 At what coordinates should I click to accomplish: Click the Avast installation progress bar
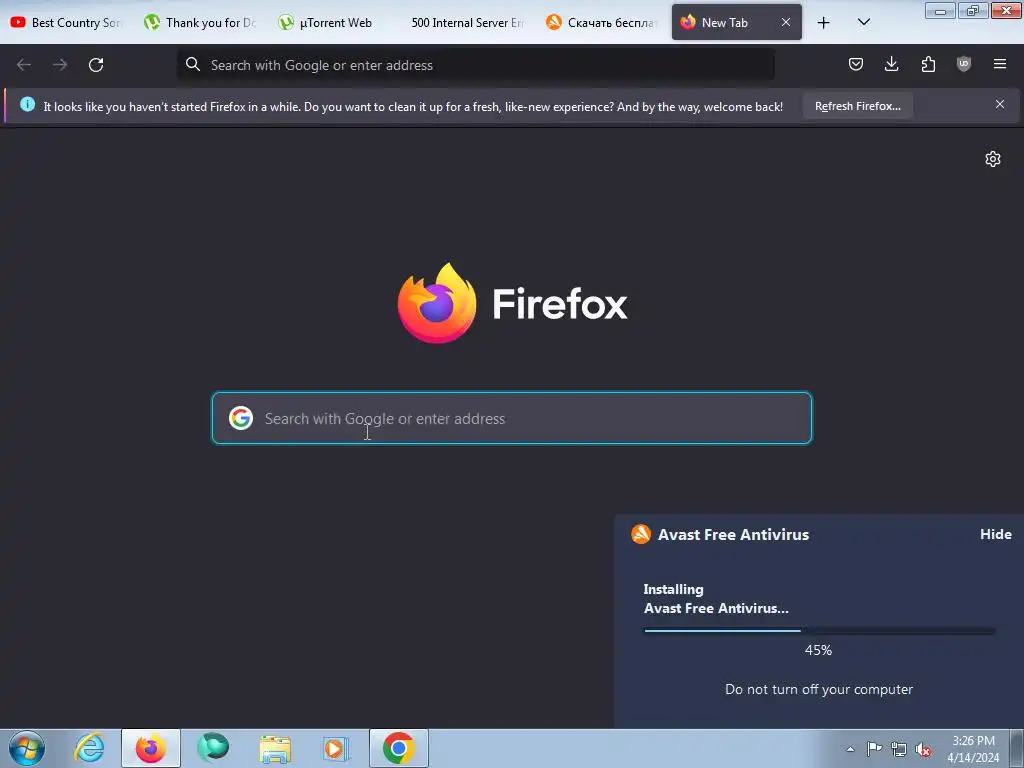(x=819, y=631)
